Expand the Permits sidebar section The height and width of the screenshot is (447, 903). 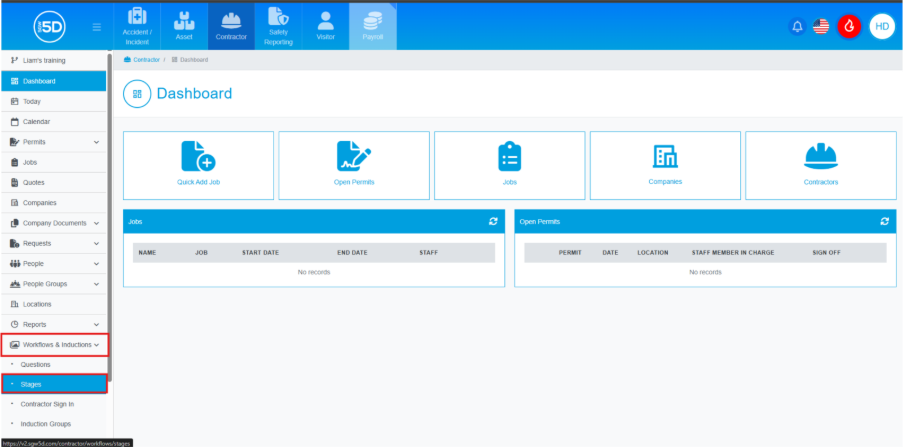[x=96, y=142]
